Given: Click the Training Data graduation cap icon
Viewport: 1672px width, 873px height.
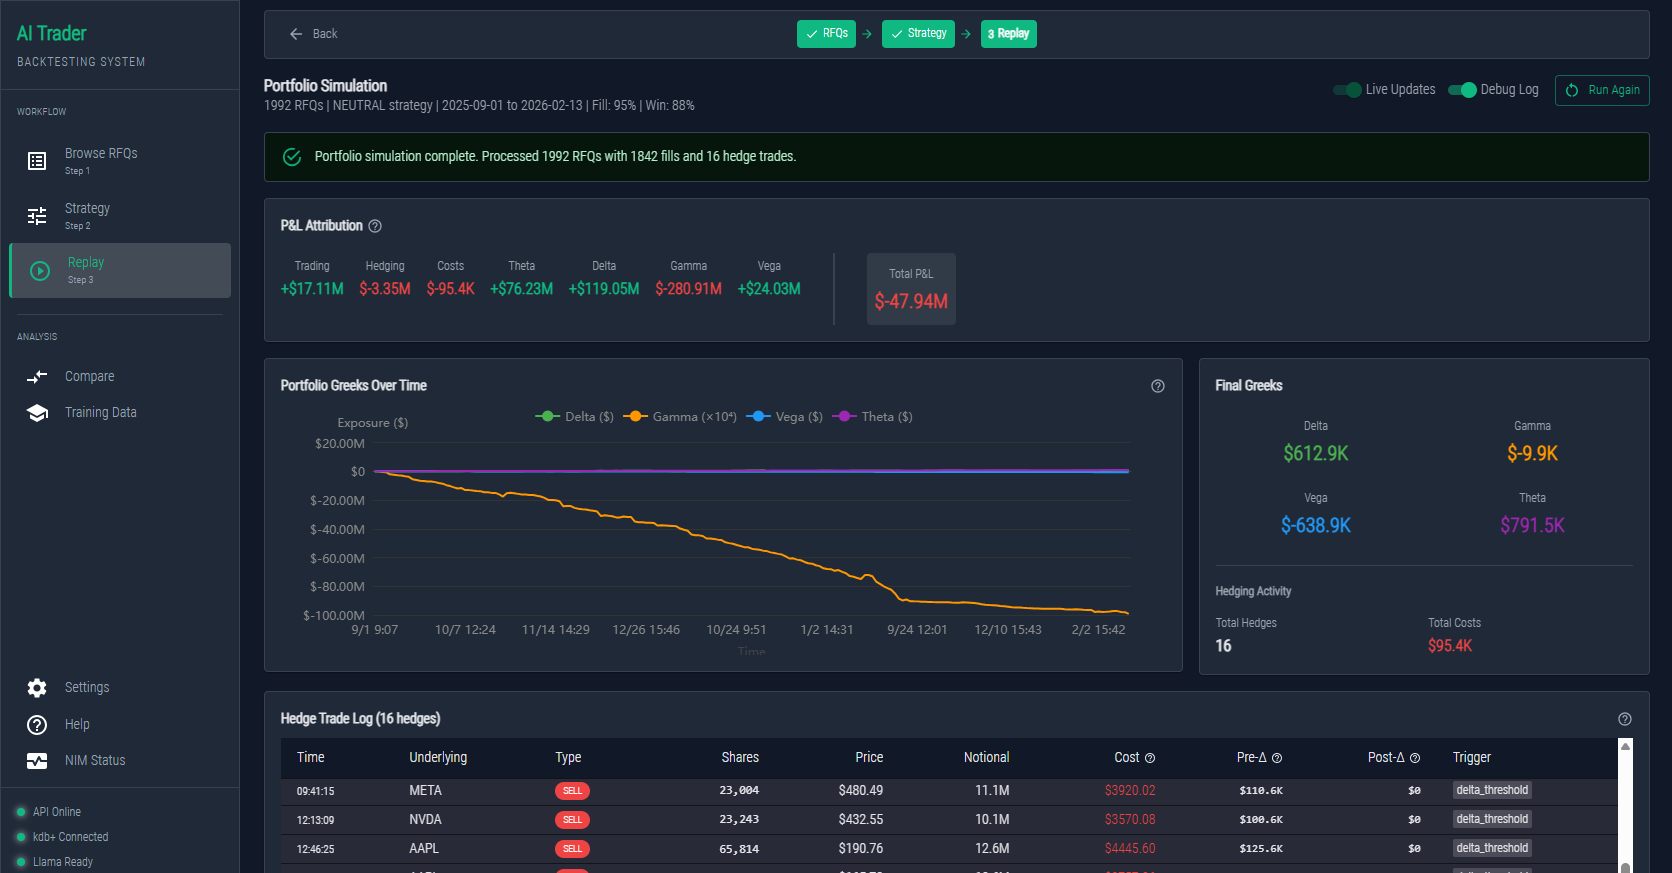Looking at the screenshot, I should pyautogui.click(x=37, y=413).
